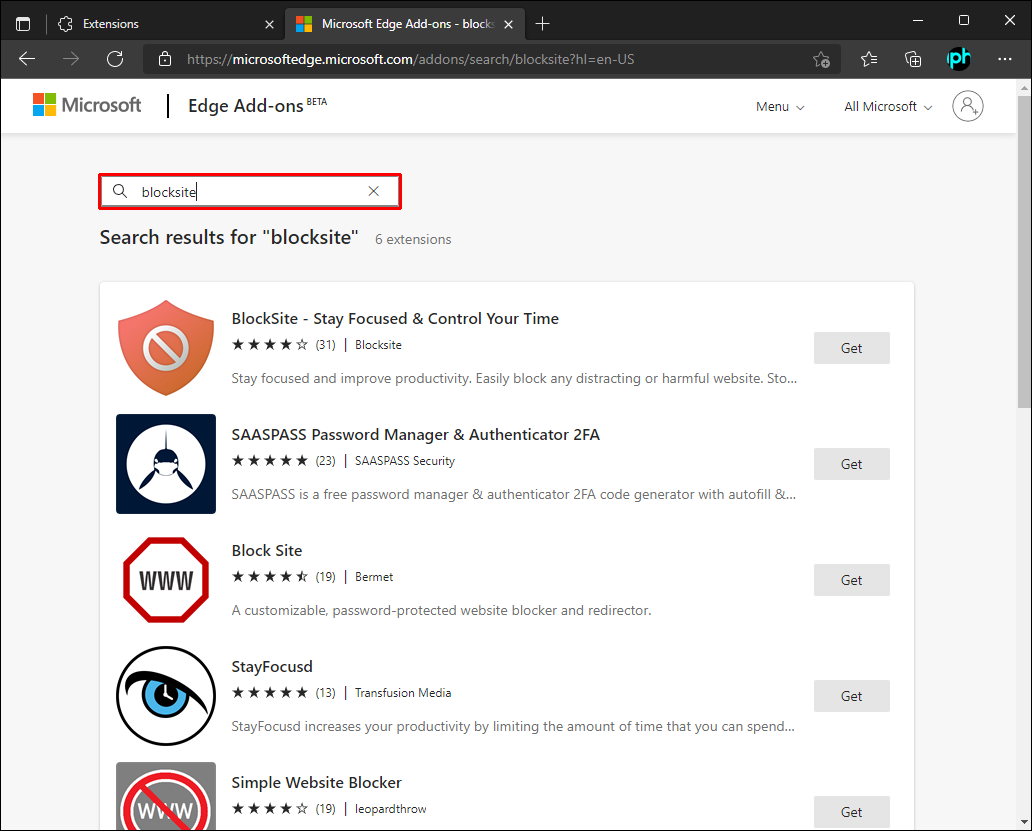
Task: Click the blocksite search input field
Action: [250, 191]
